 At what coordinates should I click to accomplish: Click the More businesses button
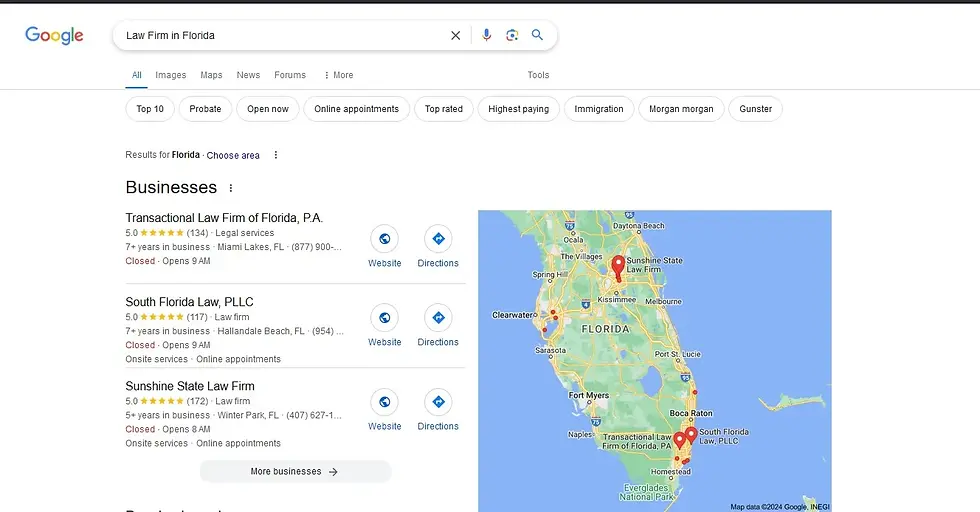pyautogui.click(x=295, y=471)
